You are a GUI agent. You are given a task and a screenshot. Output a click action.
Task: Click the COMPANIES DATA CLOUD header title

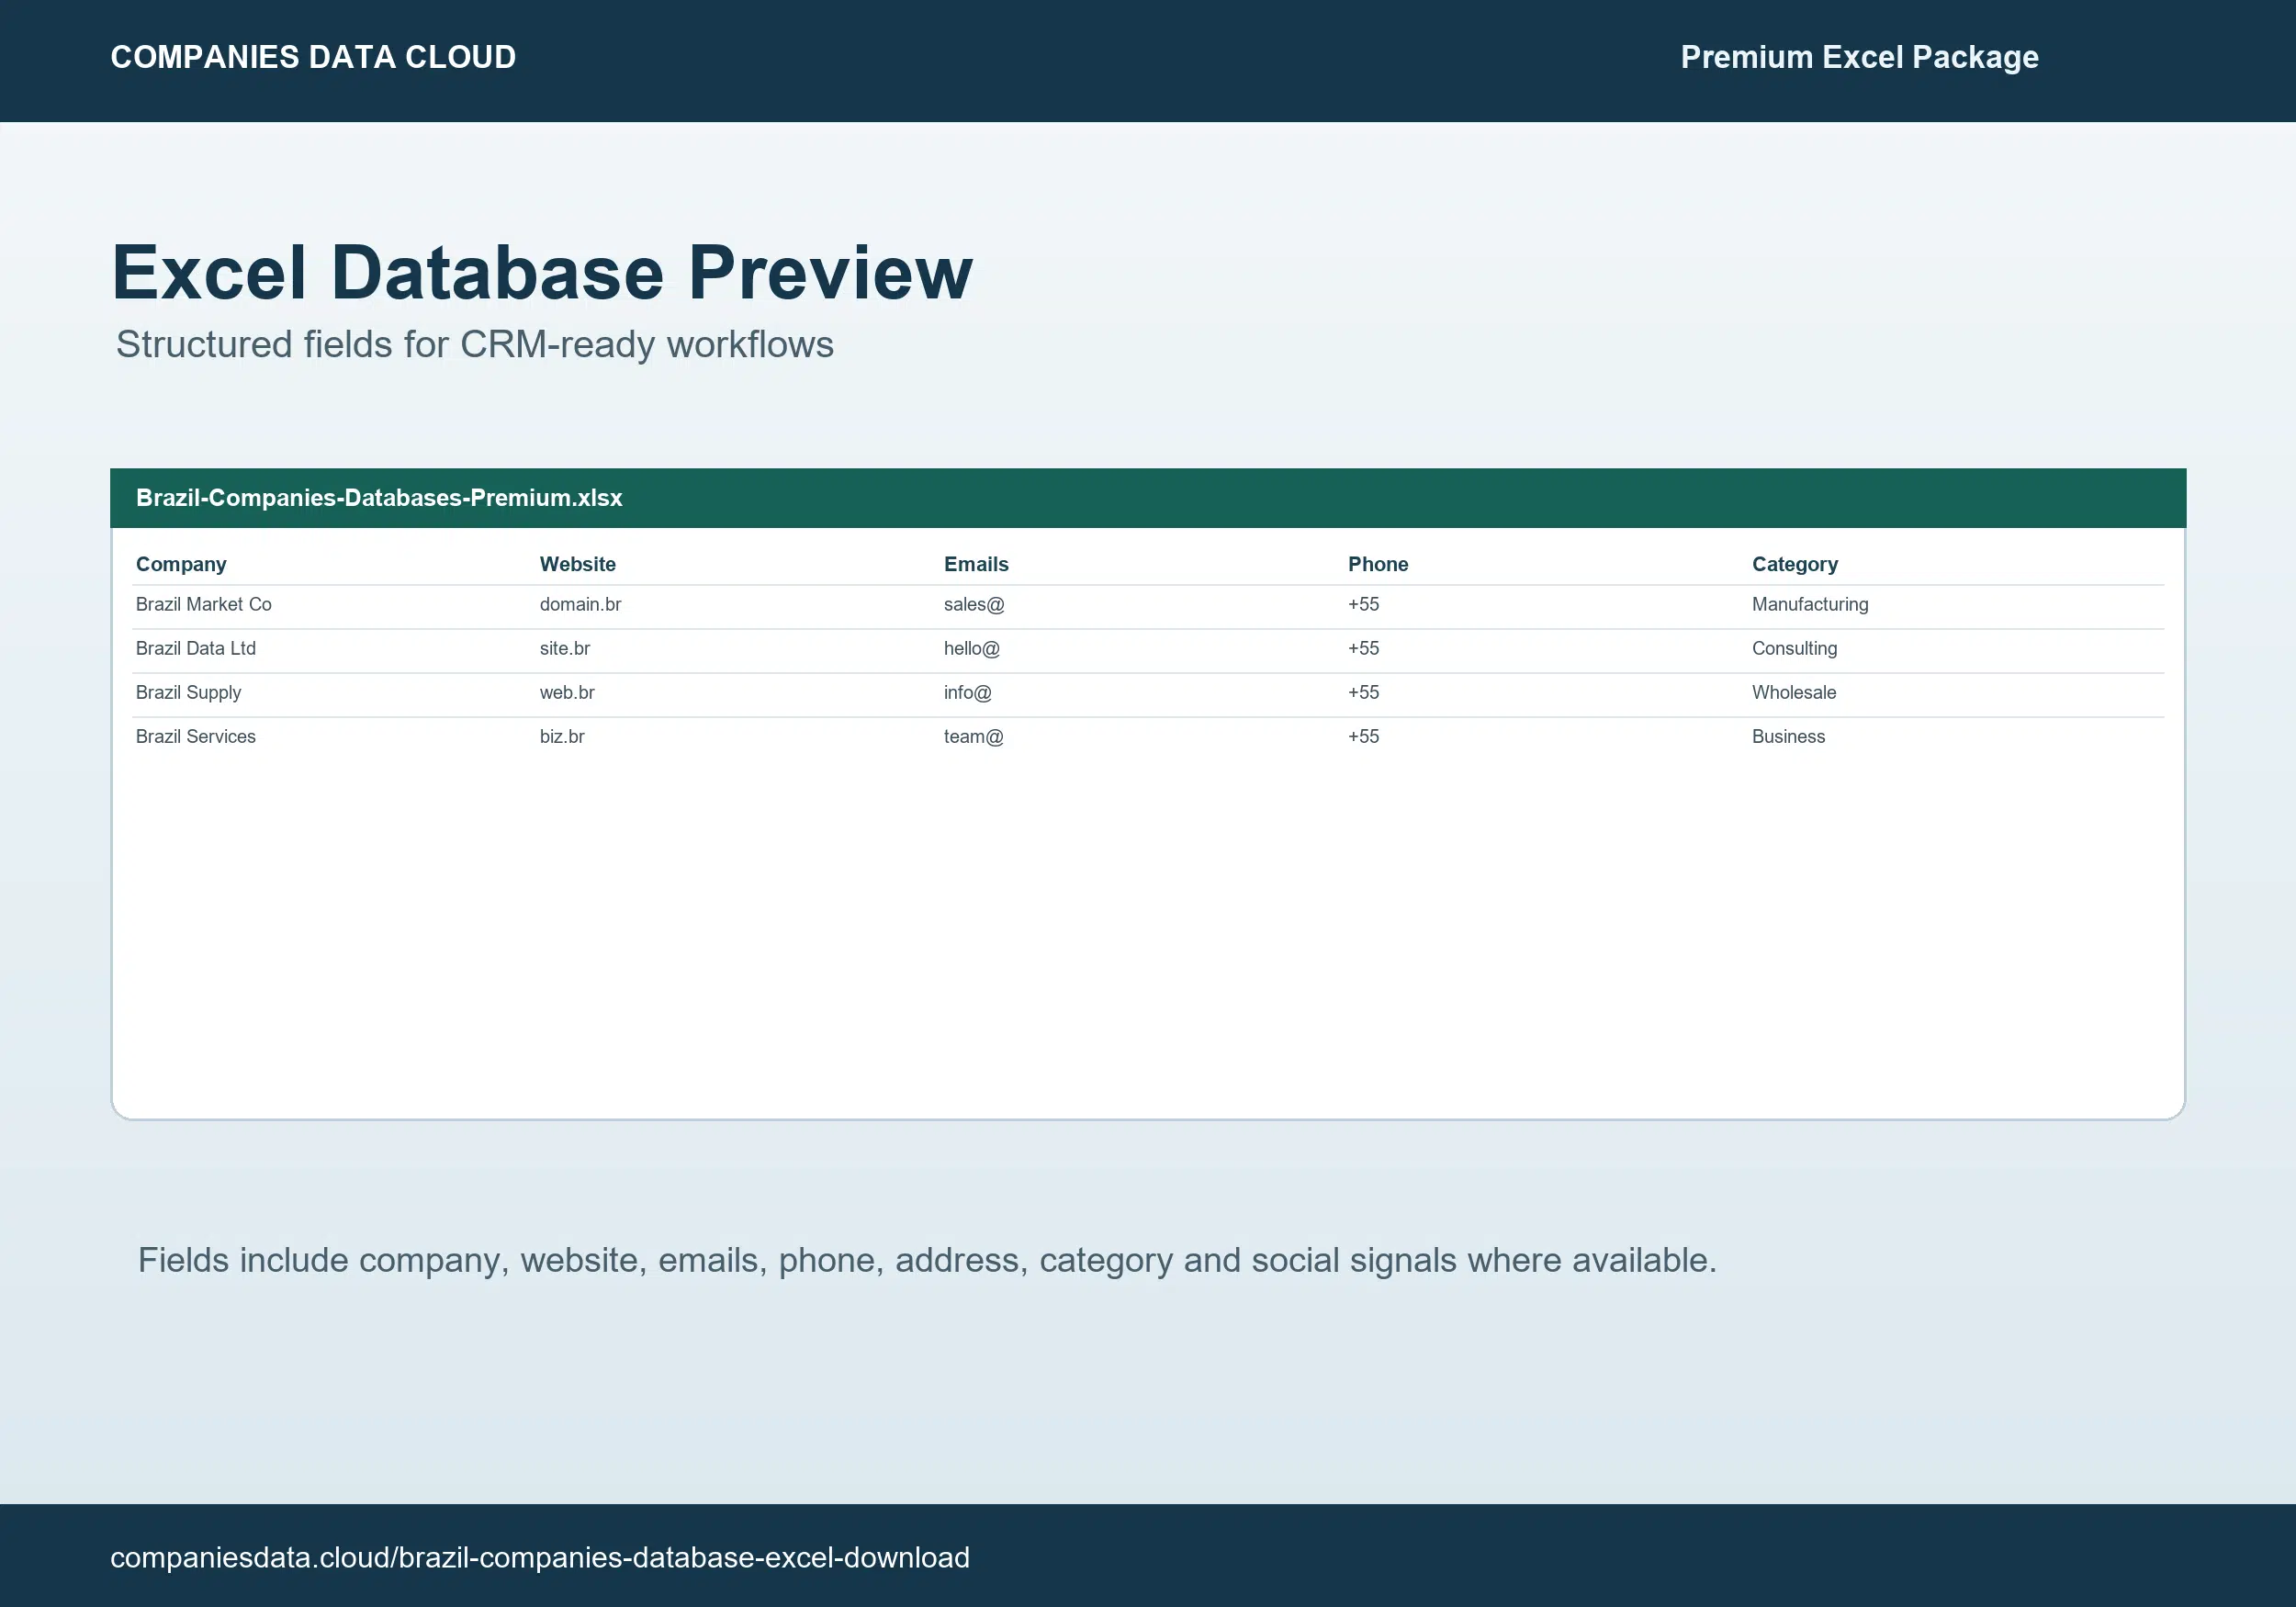click(313, 57)
